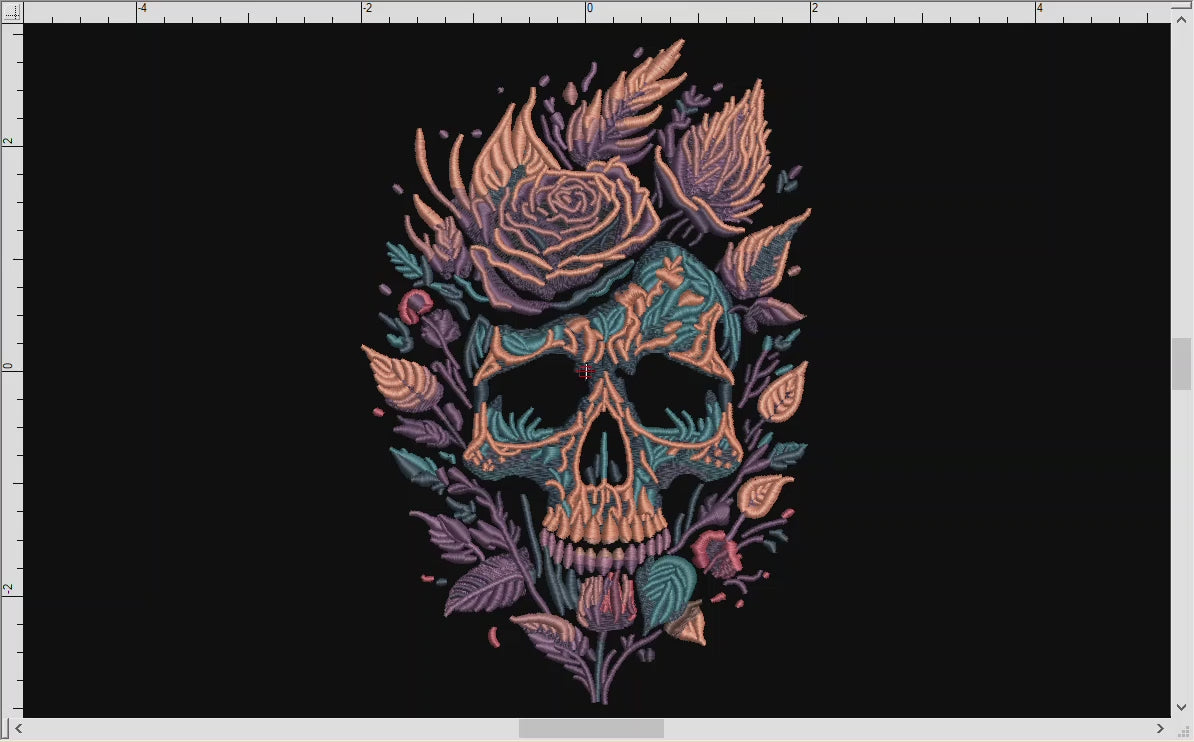Click the left arrow on the horizontal scrollbar
The width and height of the screenshot is (1194, 742).
(x=18, y=730)
